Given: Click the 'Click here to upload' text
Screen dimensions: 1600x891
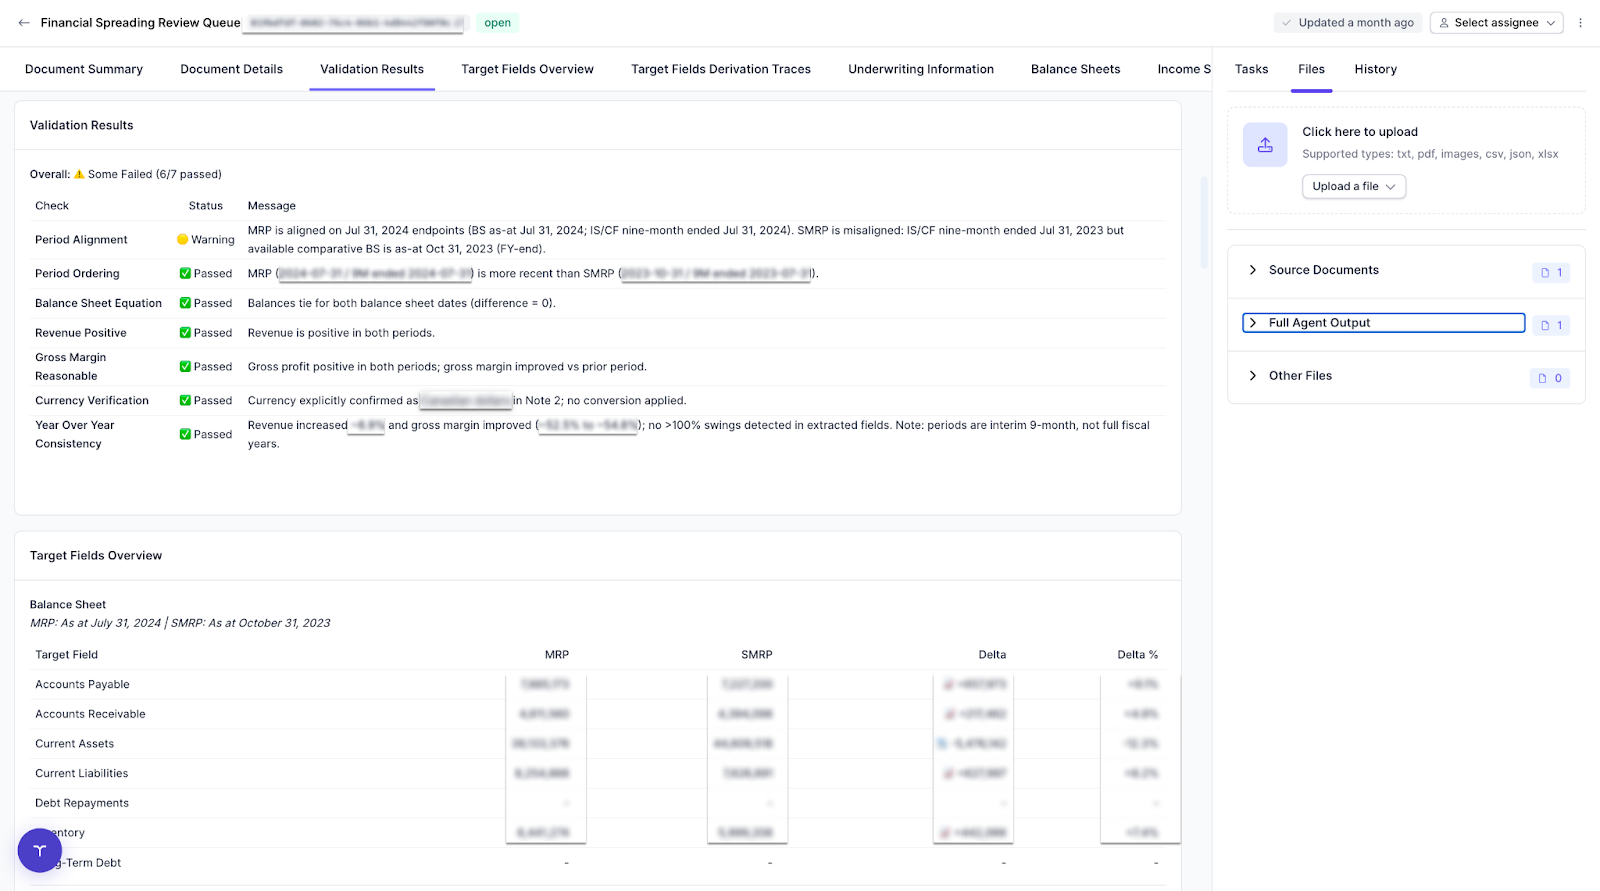Looking at the screenshot, I should click(1359, 132).
